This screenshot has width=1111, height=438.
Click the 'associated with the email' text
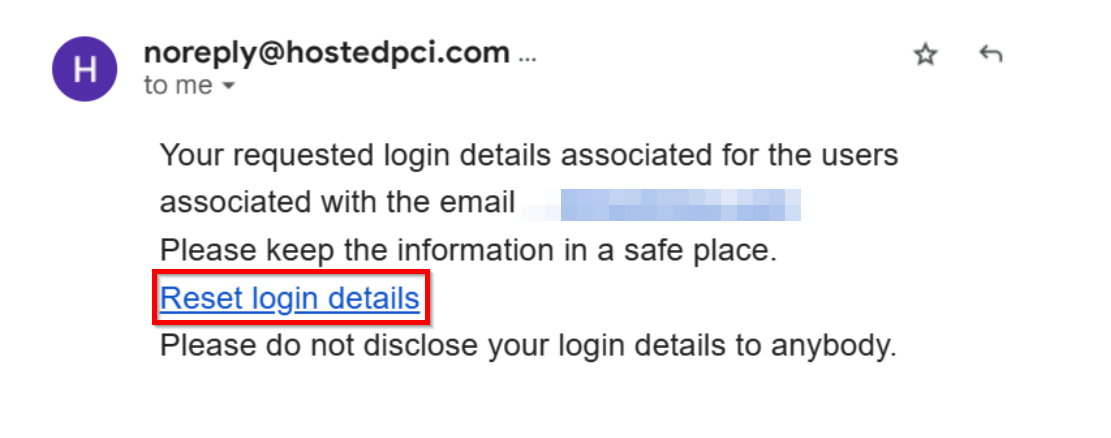pos(337,203)
